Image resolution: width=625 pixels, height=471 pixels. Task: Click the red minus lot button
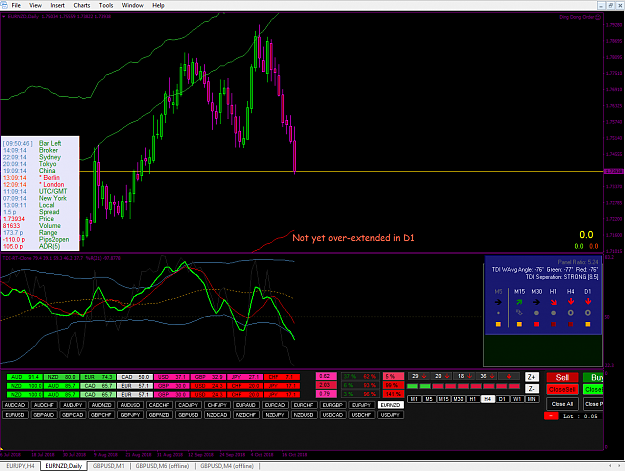(x=551, y=416)
